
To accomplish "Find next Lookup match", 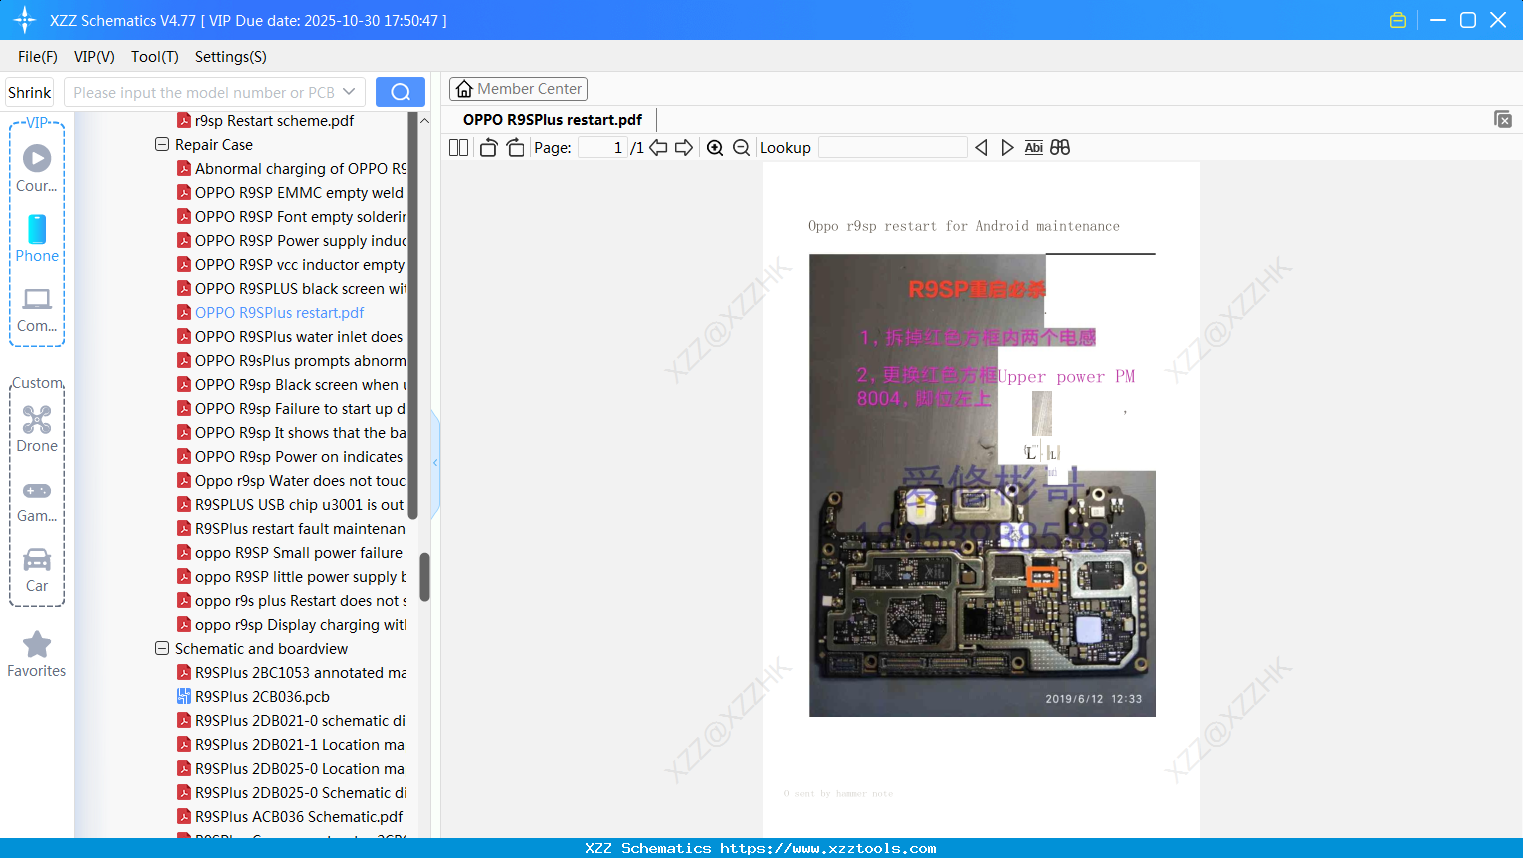I will click(x=1007, y=148).
